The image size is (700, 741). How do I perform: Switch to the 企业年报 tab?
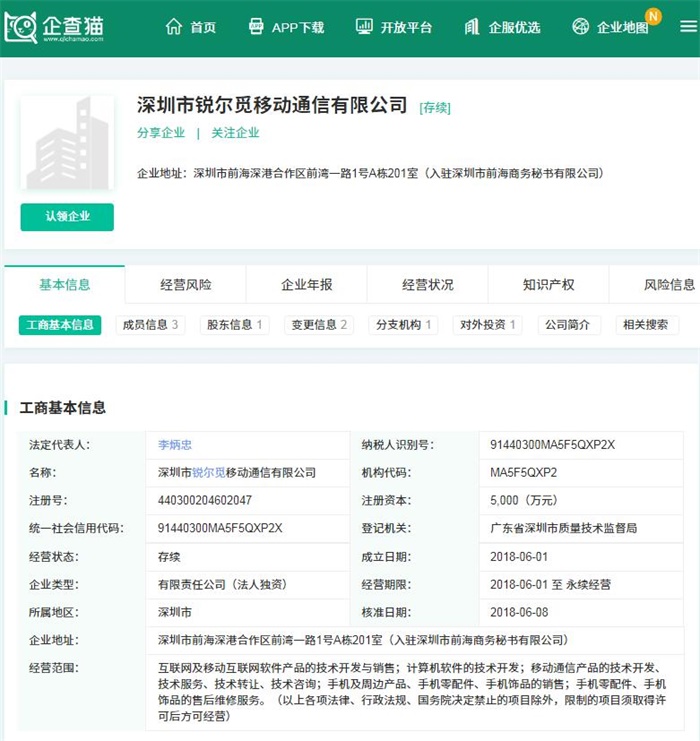point(307,284)
